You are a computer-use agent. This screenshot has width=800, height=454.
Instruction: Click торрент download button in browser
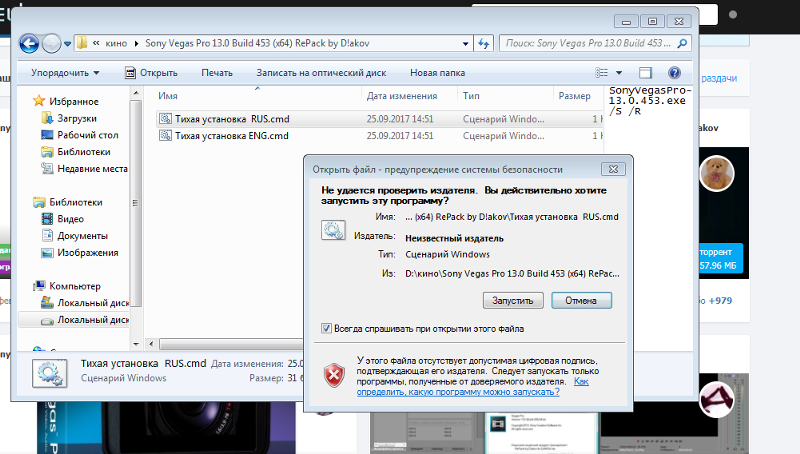tap(720, 259)
